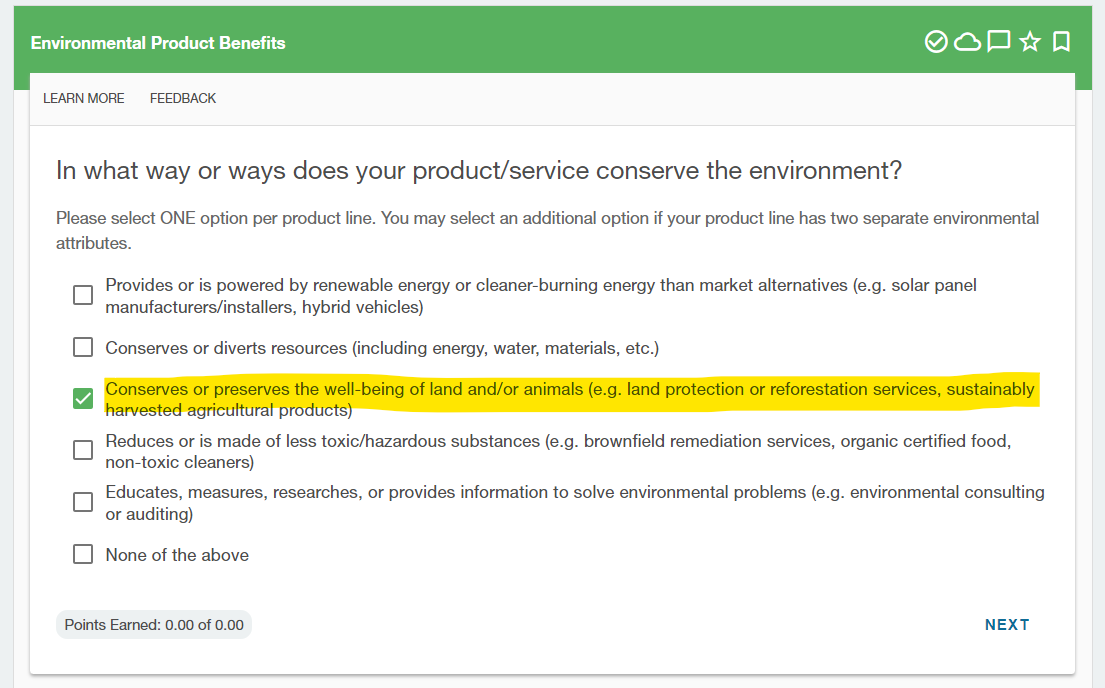This screenshot has width=1105, height=688.
Task: Click the highlighted land protection option text
Action: click(x=570, y=399)
